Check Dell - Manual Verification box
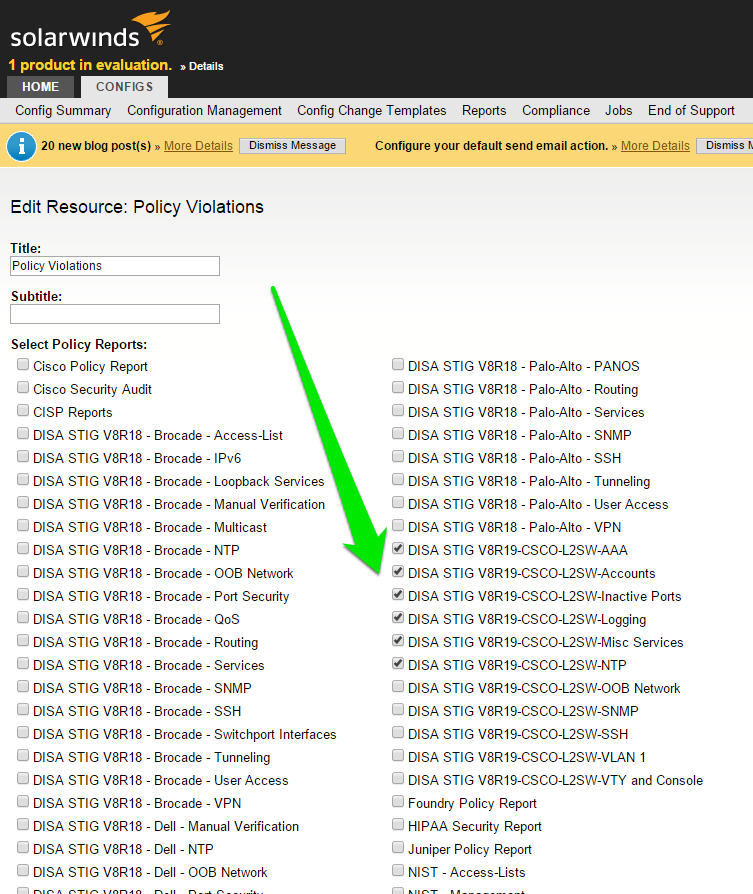The height and width of the screenshot is (894, 753). pyautogui.click(x=23, y=824)
